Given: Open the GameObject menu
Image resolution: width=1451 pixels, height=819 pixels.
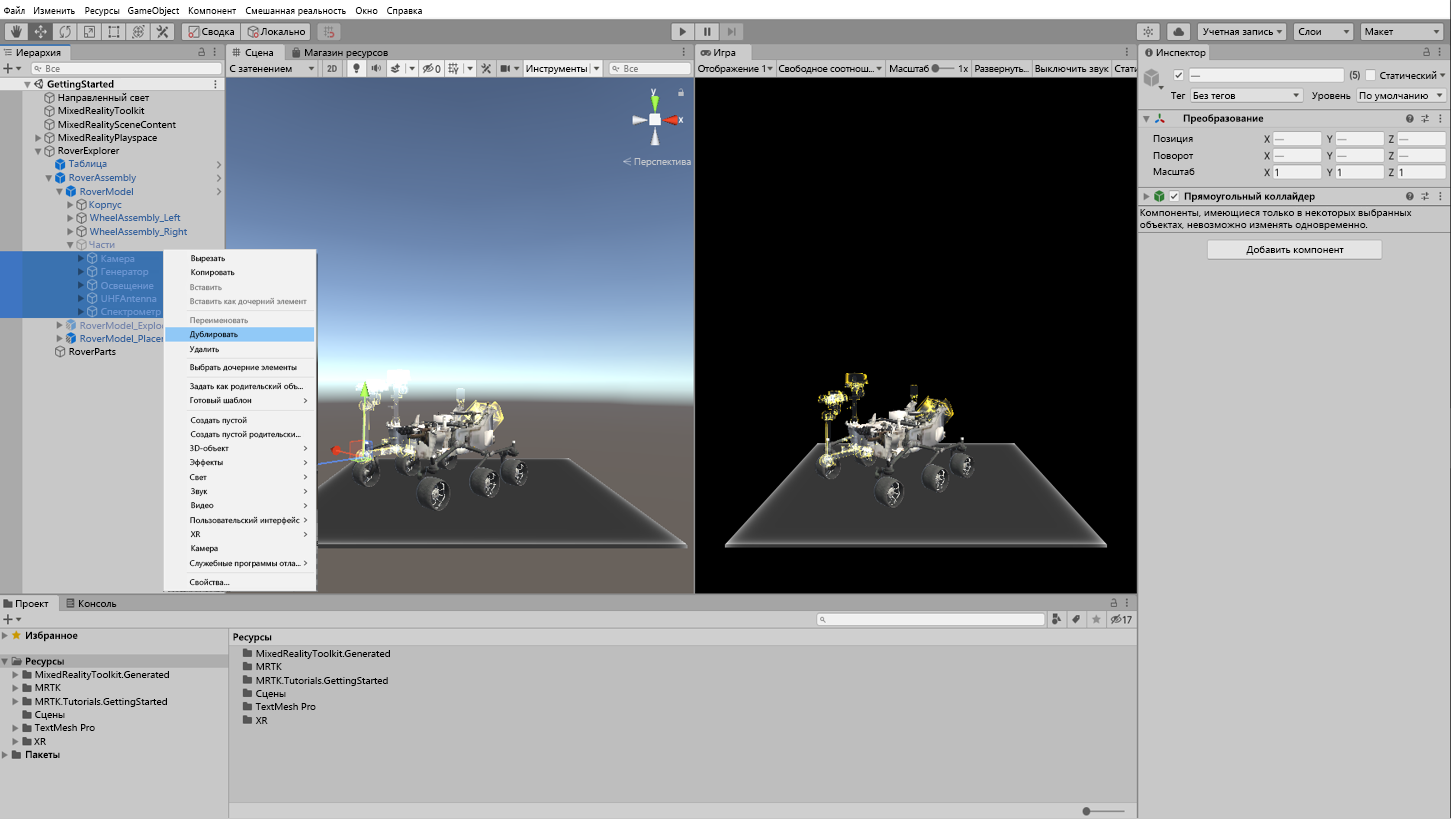Looking at the screenshot, I should pos(153,10).
